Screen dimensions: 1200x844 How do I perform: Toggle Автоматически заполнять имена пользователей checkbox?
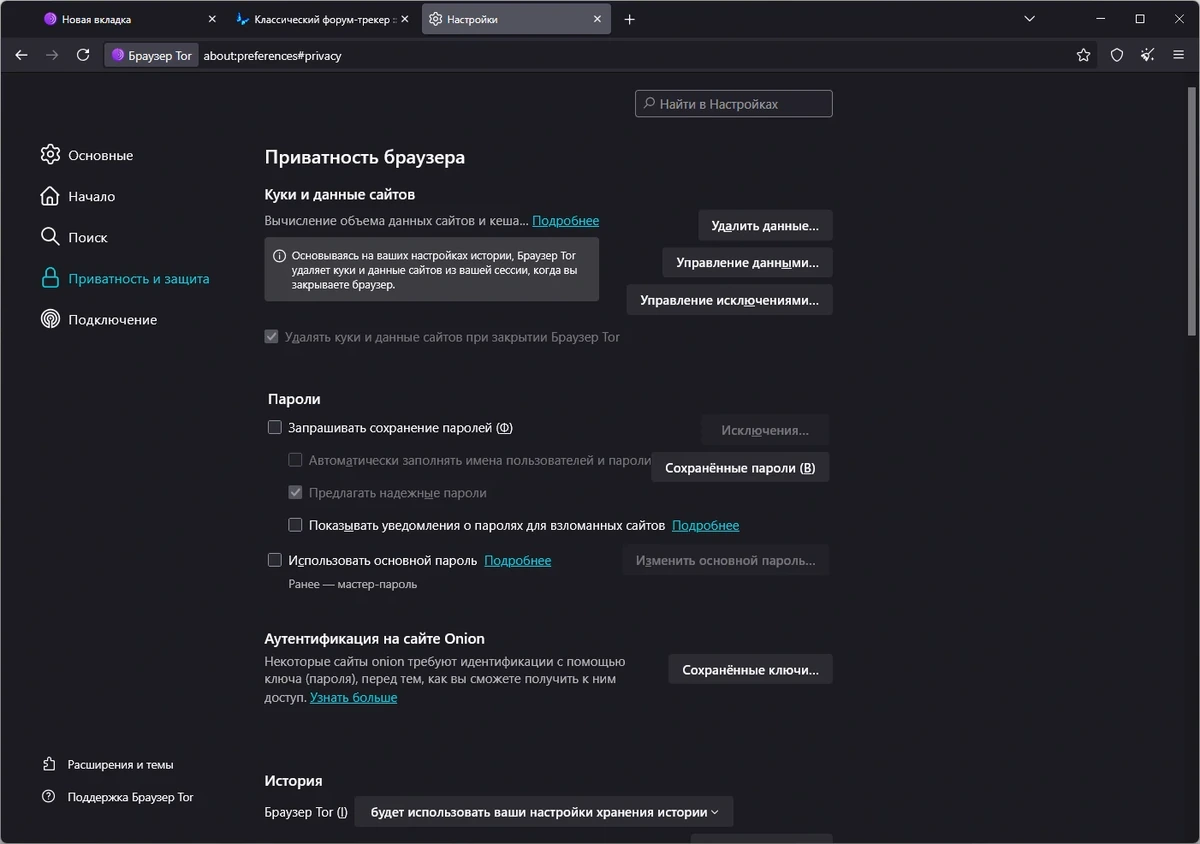click(x=295, y=460)
